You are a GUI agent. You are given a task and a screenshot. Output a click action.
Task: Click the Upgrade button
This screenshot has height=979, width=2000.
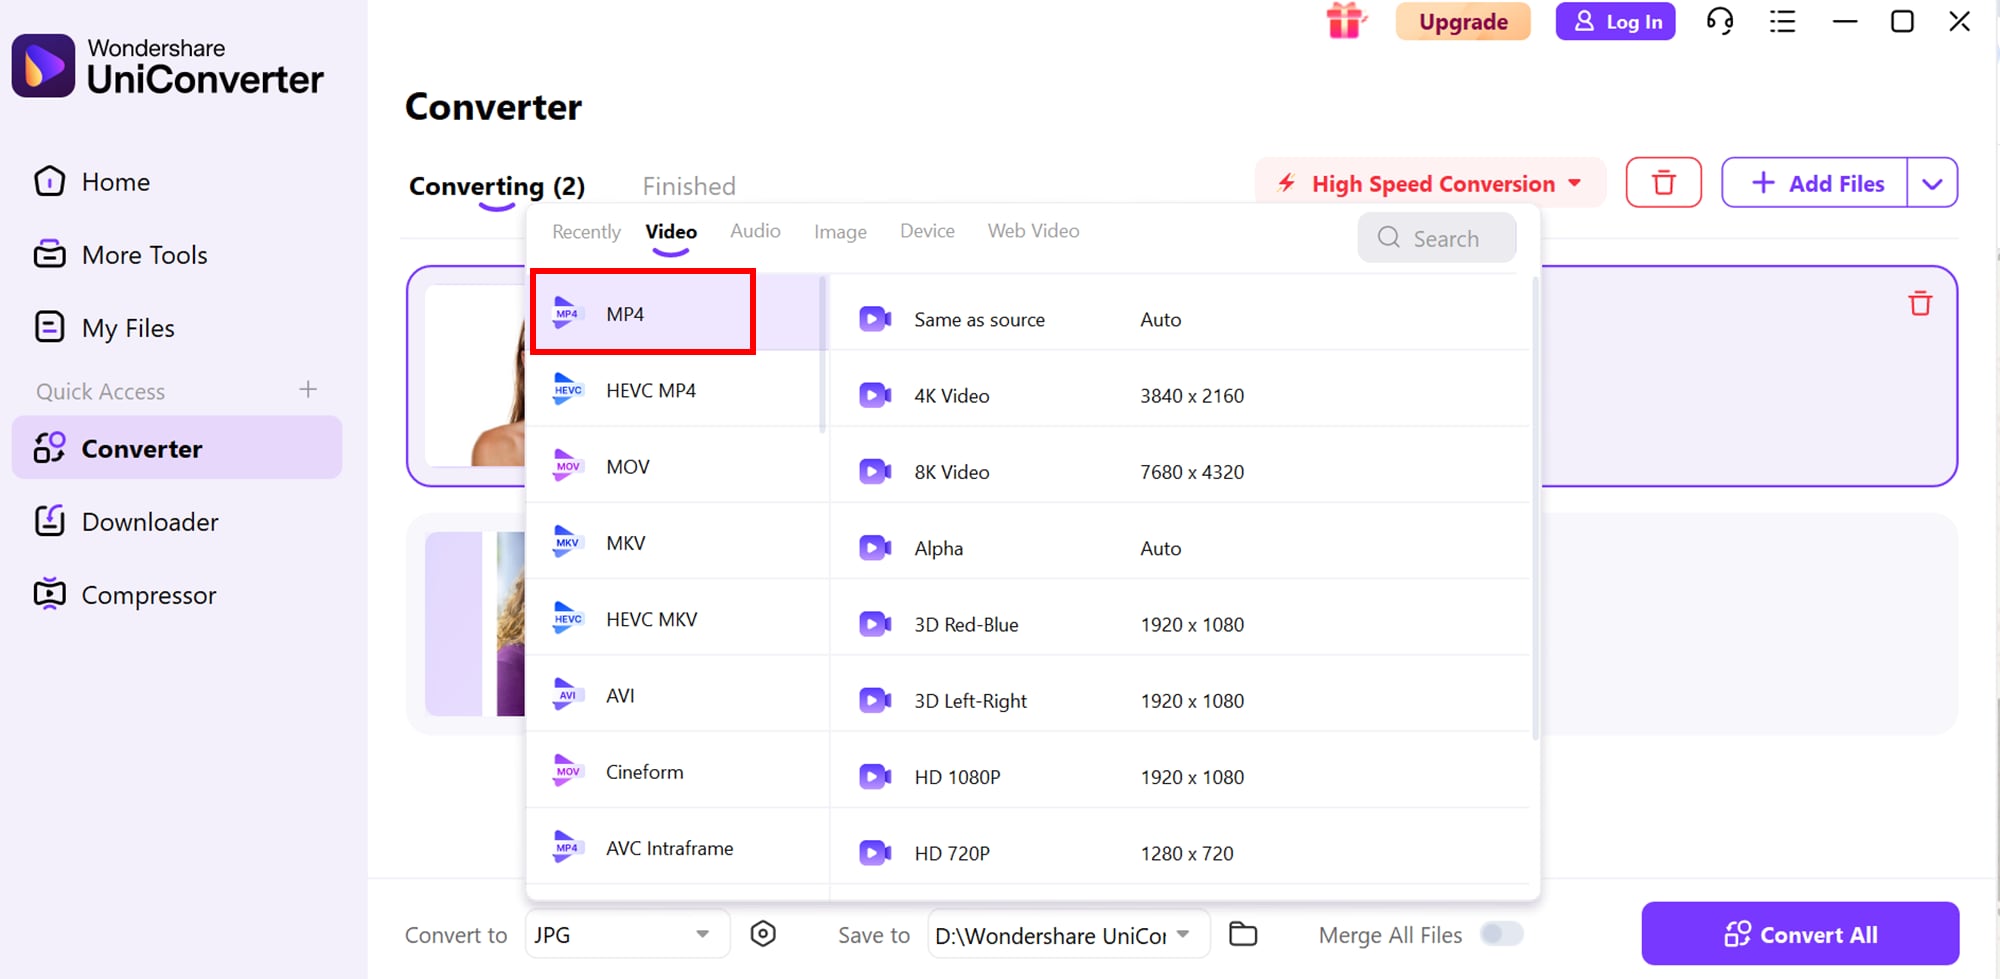1463,21
